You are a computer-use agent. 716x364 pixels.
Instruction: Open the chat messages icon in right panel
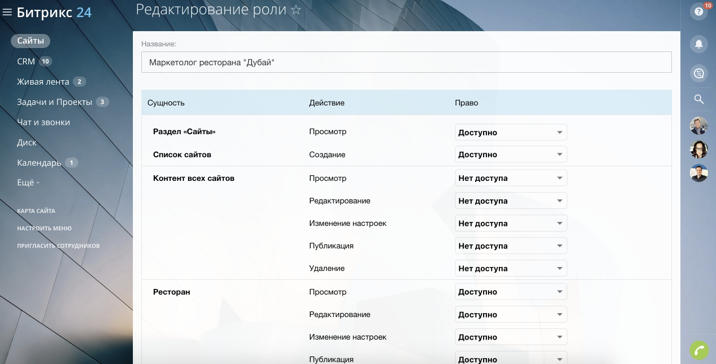point(699,73)
